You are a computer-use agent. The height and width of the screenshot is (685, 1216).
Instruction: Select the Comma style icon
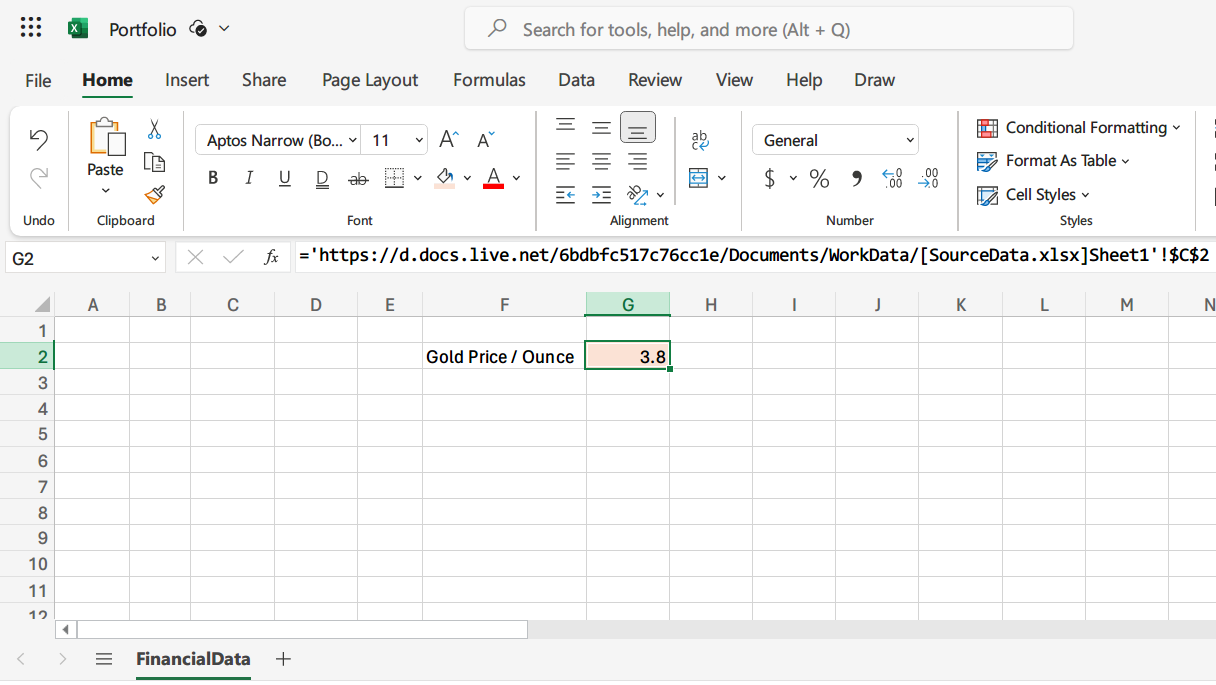(855, 178)
